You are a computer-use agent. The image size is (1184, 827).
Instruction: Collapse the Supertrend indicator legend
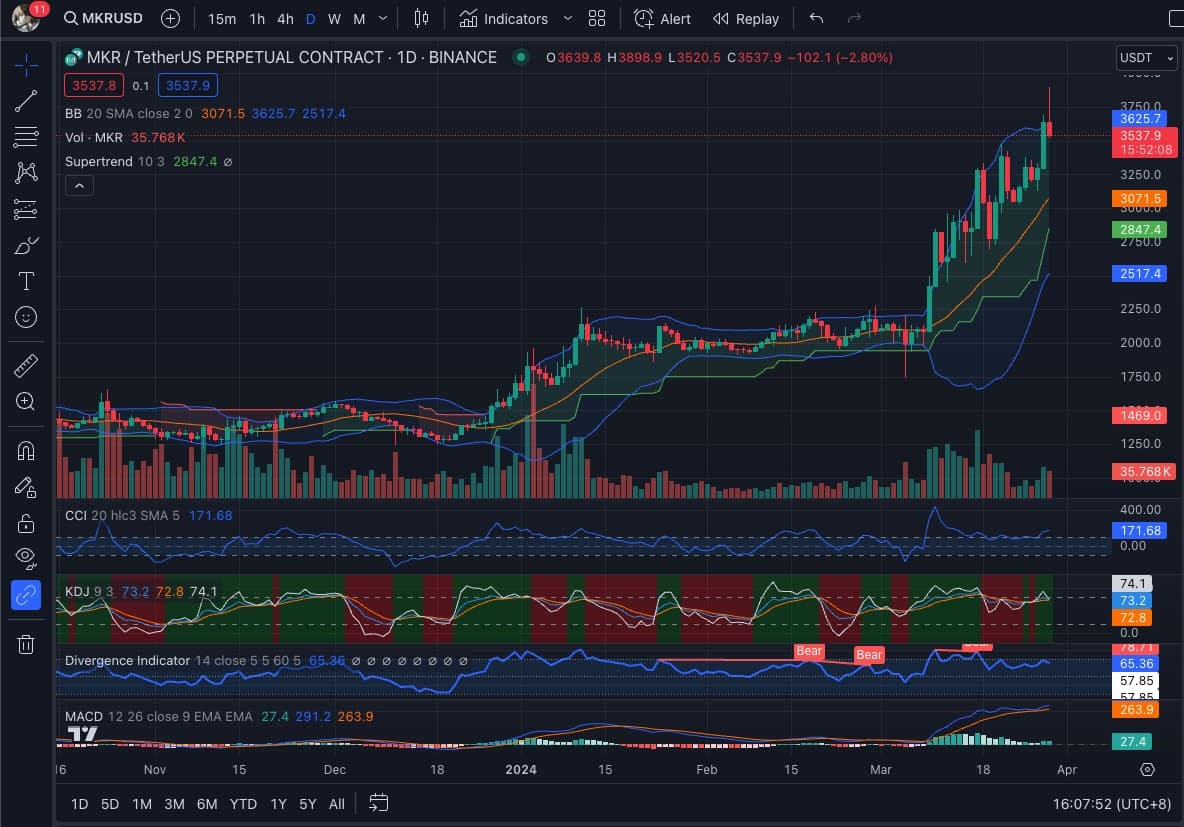pyautogui.click(x=79, y=185)
